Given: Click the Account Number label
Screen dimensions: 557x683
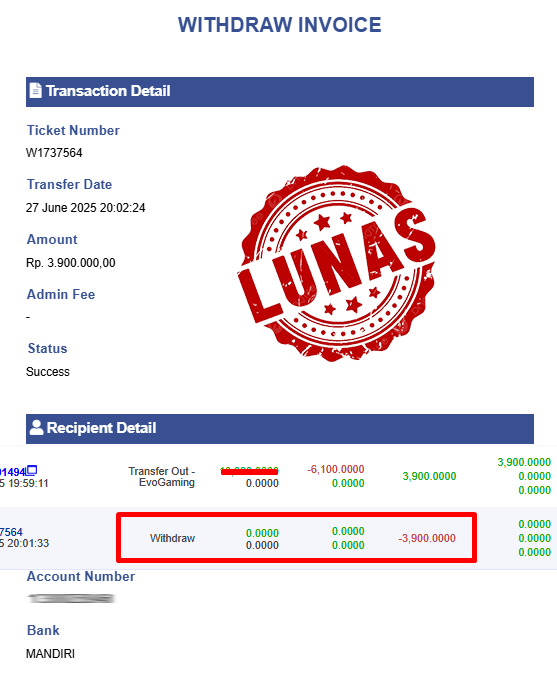Looking at the screenshot, I should [x=81, y=576].
